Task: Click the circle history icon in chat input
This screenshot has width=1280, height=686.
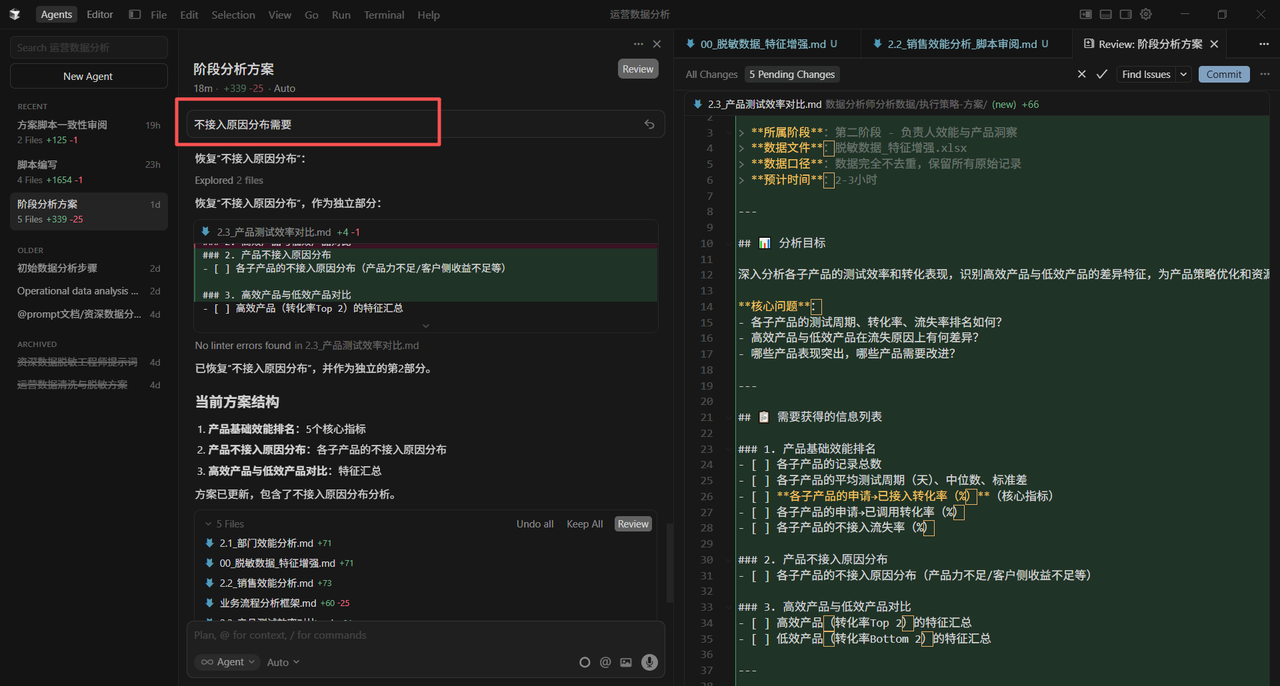Action: (585, 662)
